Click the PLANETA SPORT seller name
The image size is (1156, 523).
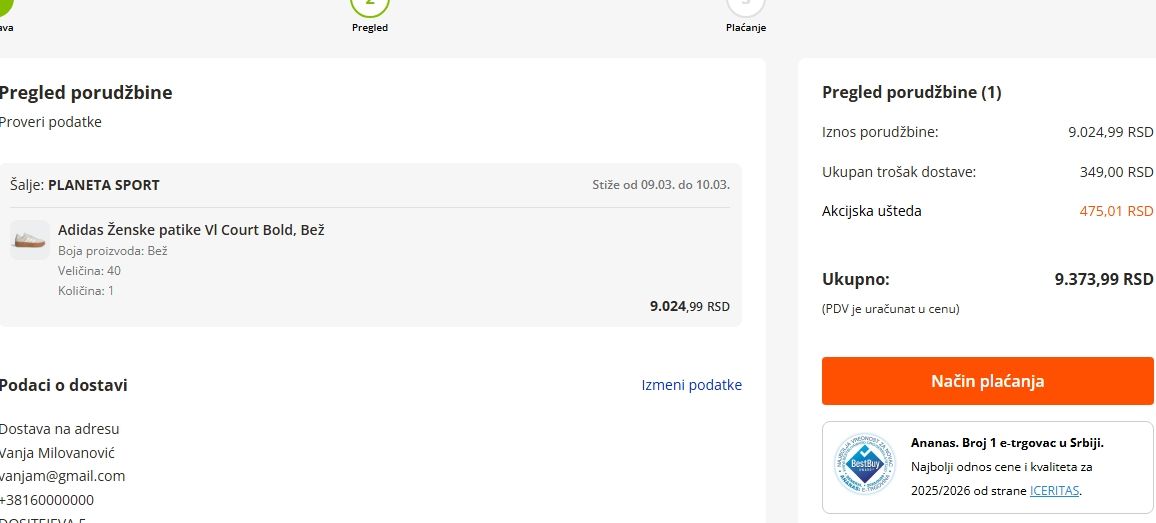pyautogui.click(x=104, y=185)
